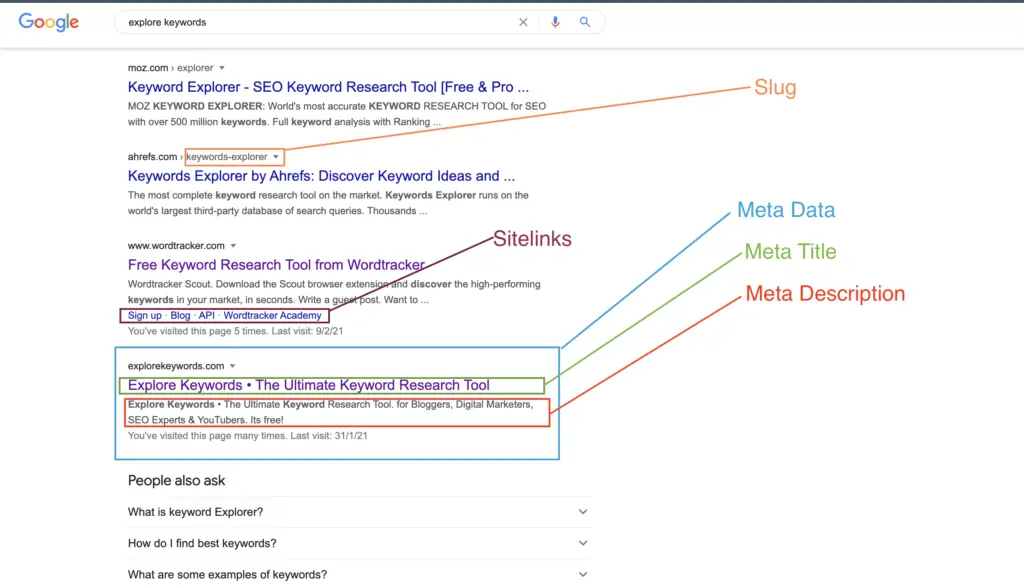This screenshot has width=1024, height=587.
Task: Click 'You've visited this page 5 times' note
Action: tap(235, 331)
